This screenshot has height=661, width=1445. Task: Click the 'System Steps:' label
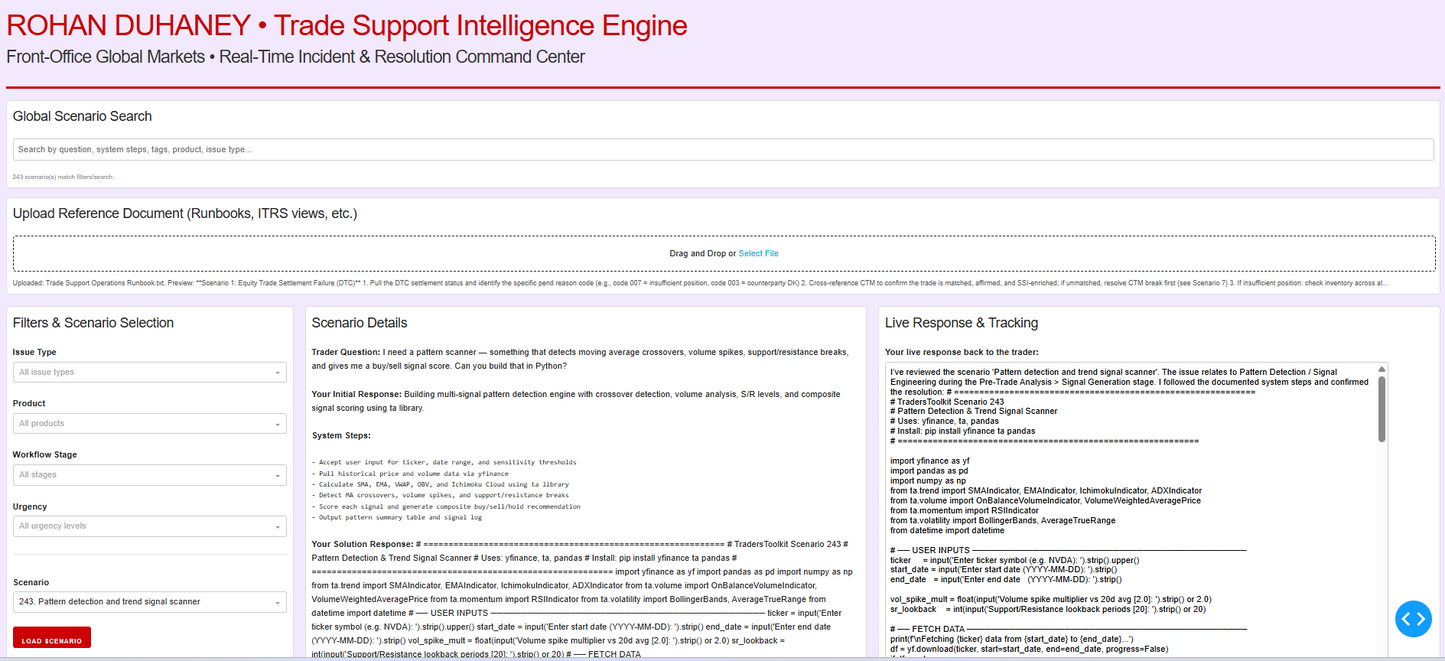click(341, 436)
